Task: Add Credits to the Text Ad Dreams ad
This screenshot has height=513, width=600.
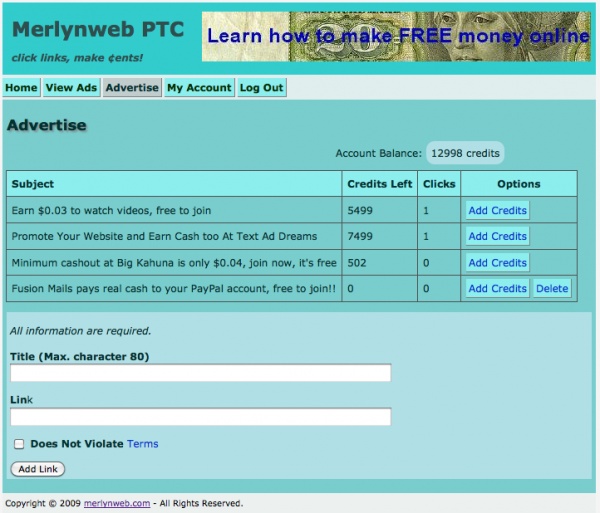Action: click(497, 236)
